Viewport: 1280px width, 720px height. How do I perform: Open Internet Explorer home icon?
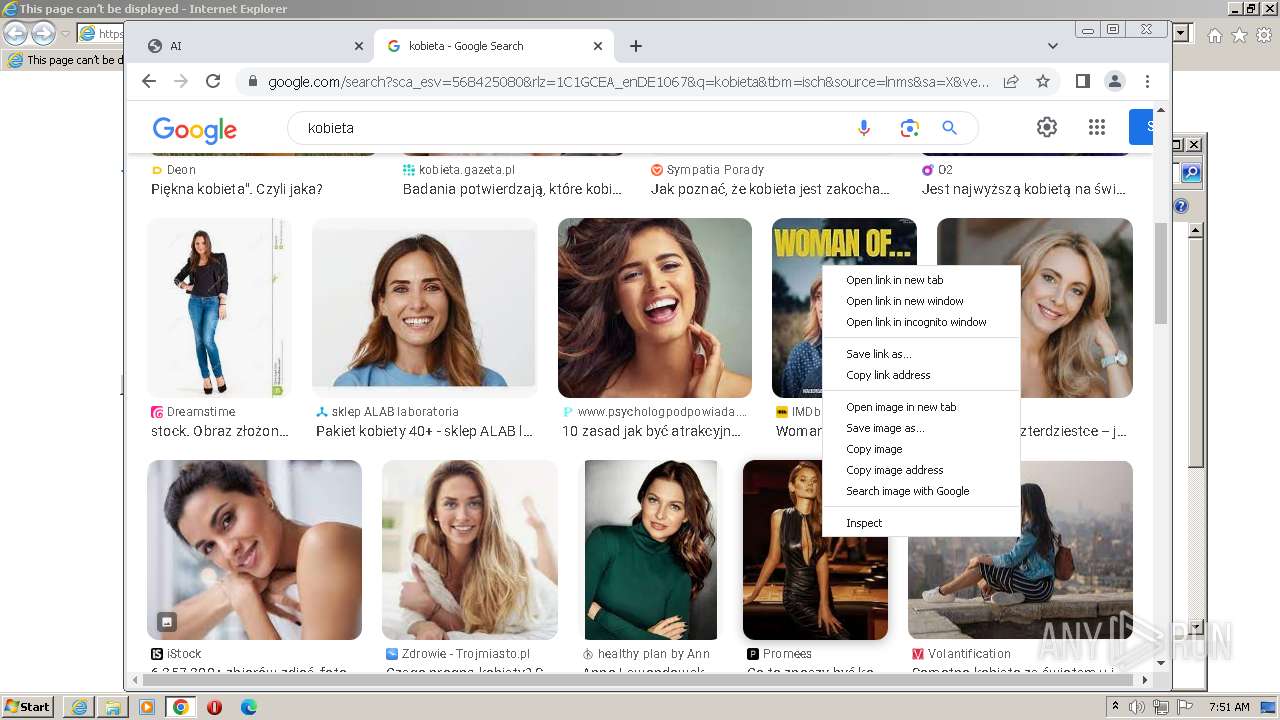click(1214, 35)
